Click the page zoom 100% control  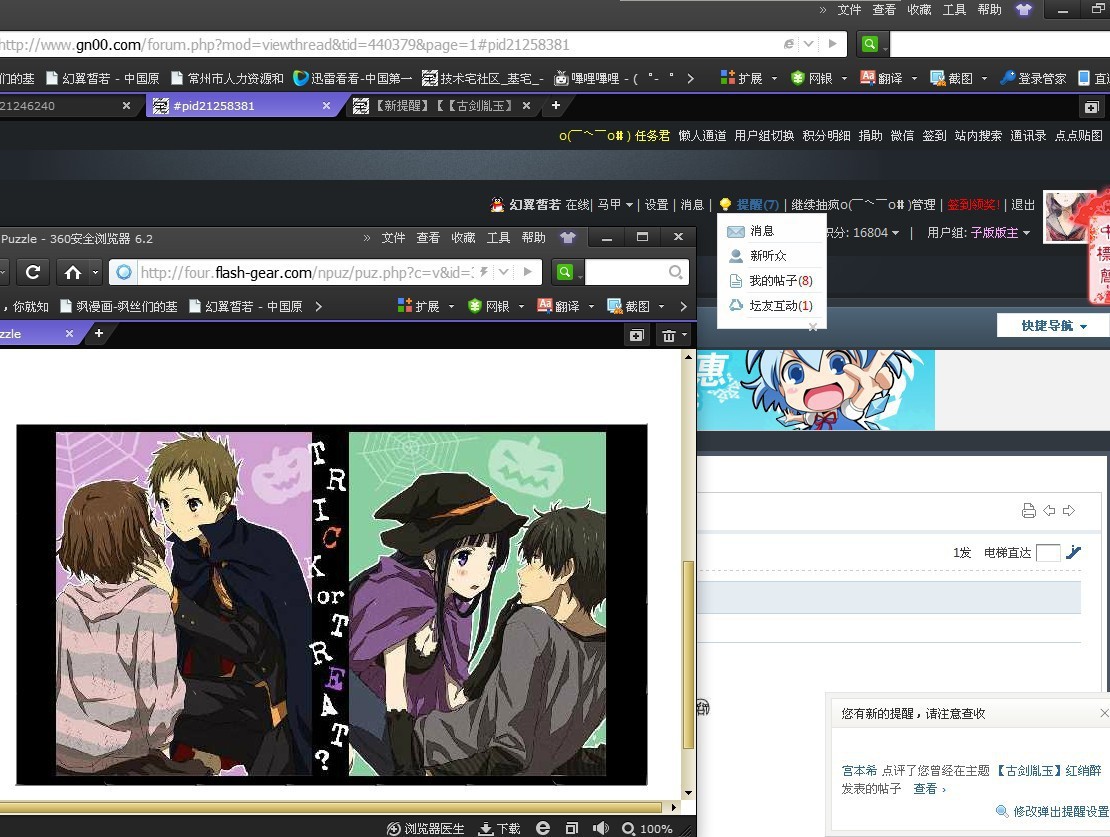(647, 828)
